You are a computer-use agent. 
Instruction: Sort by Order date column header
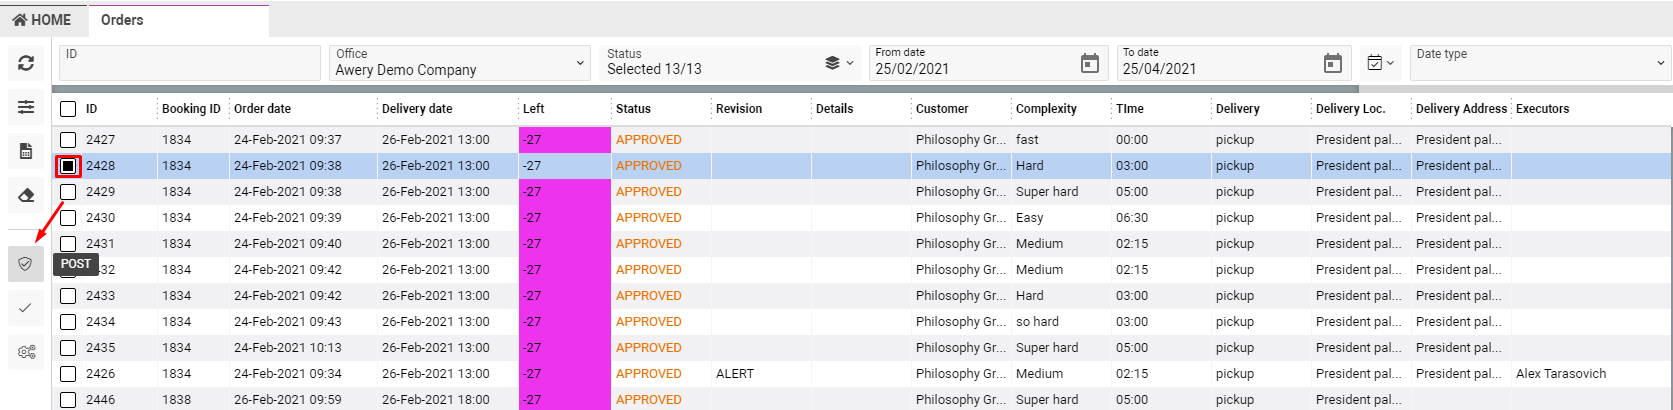pyautogui.click(x=262, y=109)
